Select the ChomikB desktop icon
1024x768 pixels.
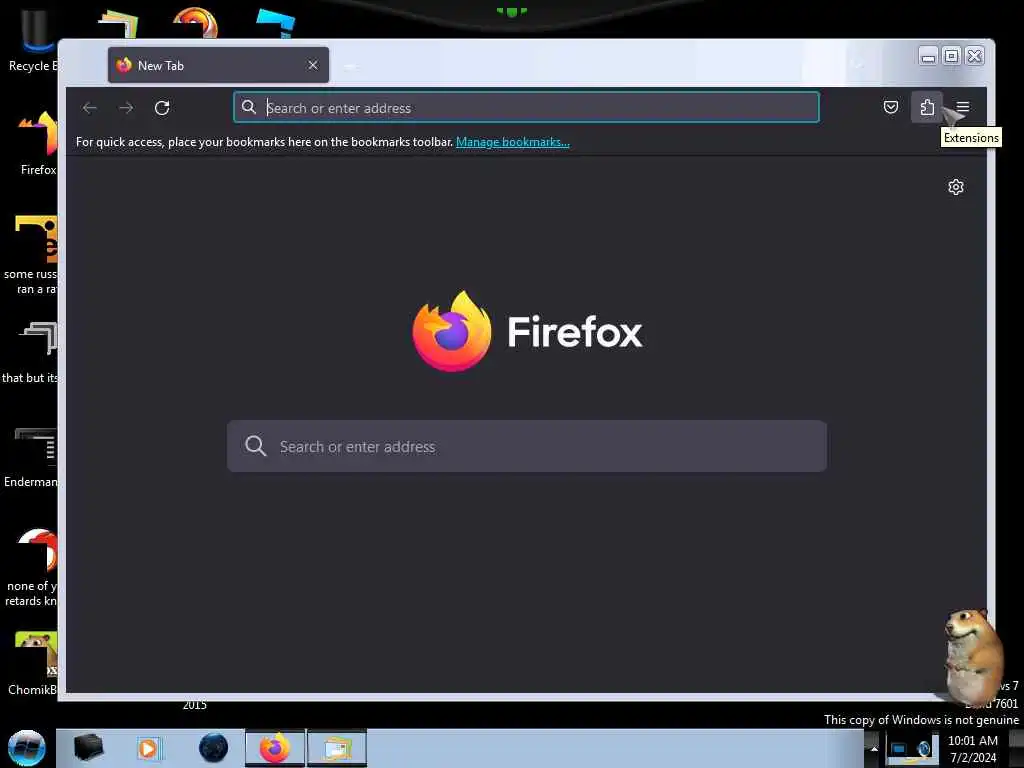(x=33, y=663)
